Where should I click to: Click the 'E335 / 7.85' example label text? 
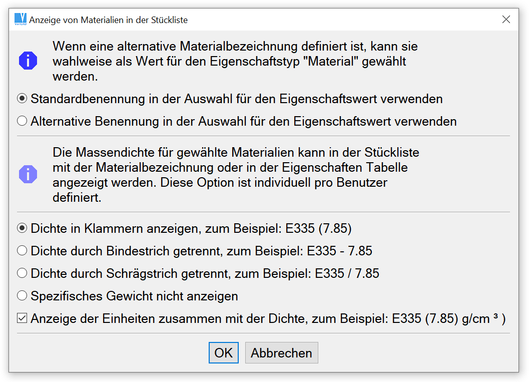click(x=347, y=273)
